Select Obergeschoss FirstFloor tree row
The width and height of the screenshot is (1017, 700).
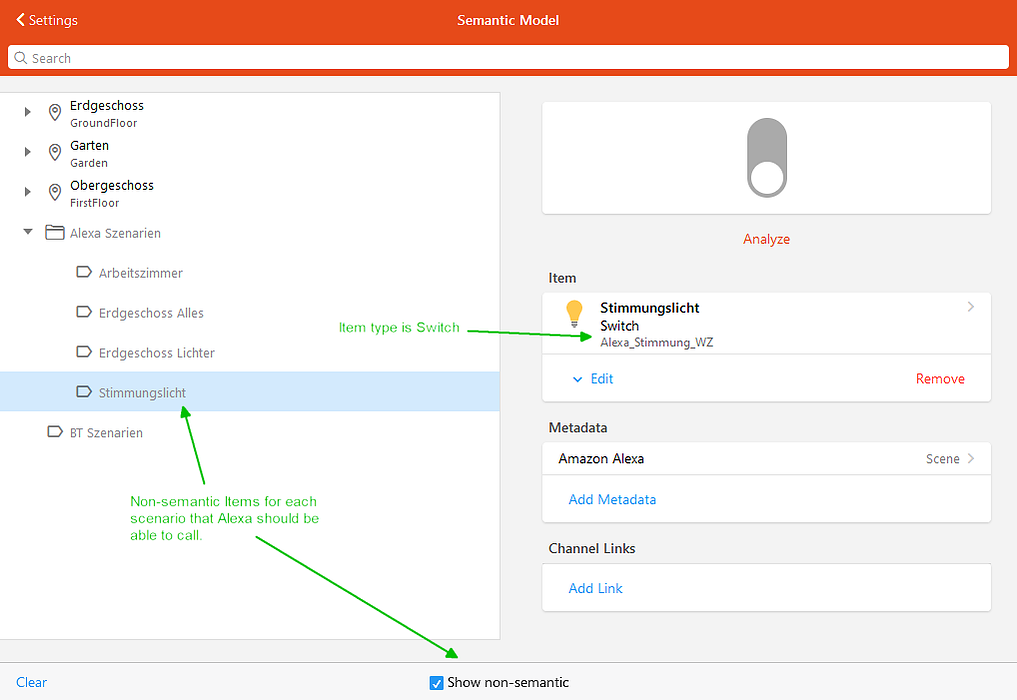pyautogui.click(x=250, y=193)
